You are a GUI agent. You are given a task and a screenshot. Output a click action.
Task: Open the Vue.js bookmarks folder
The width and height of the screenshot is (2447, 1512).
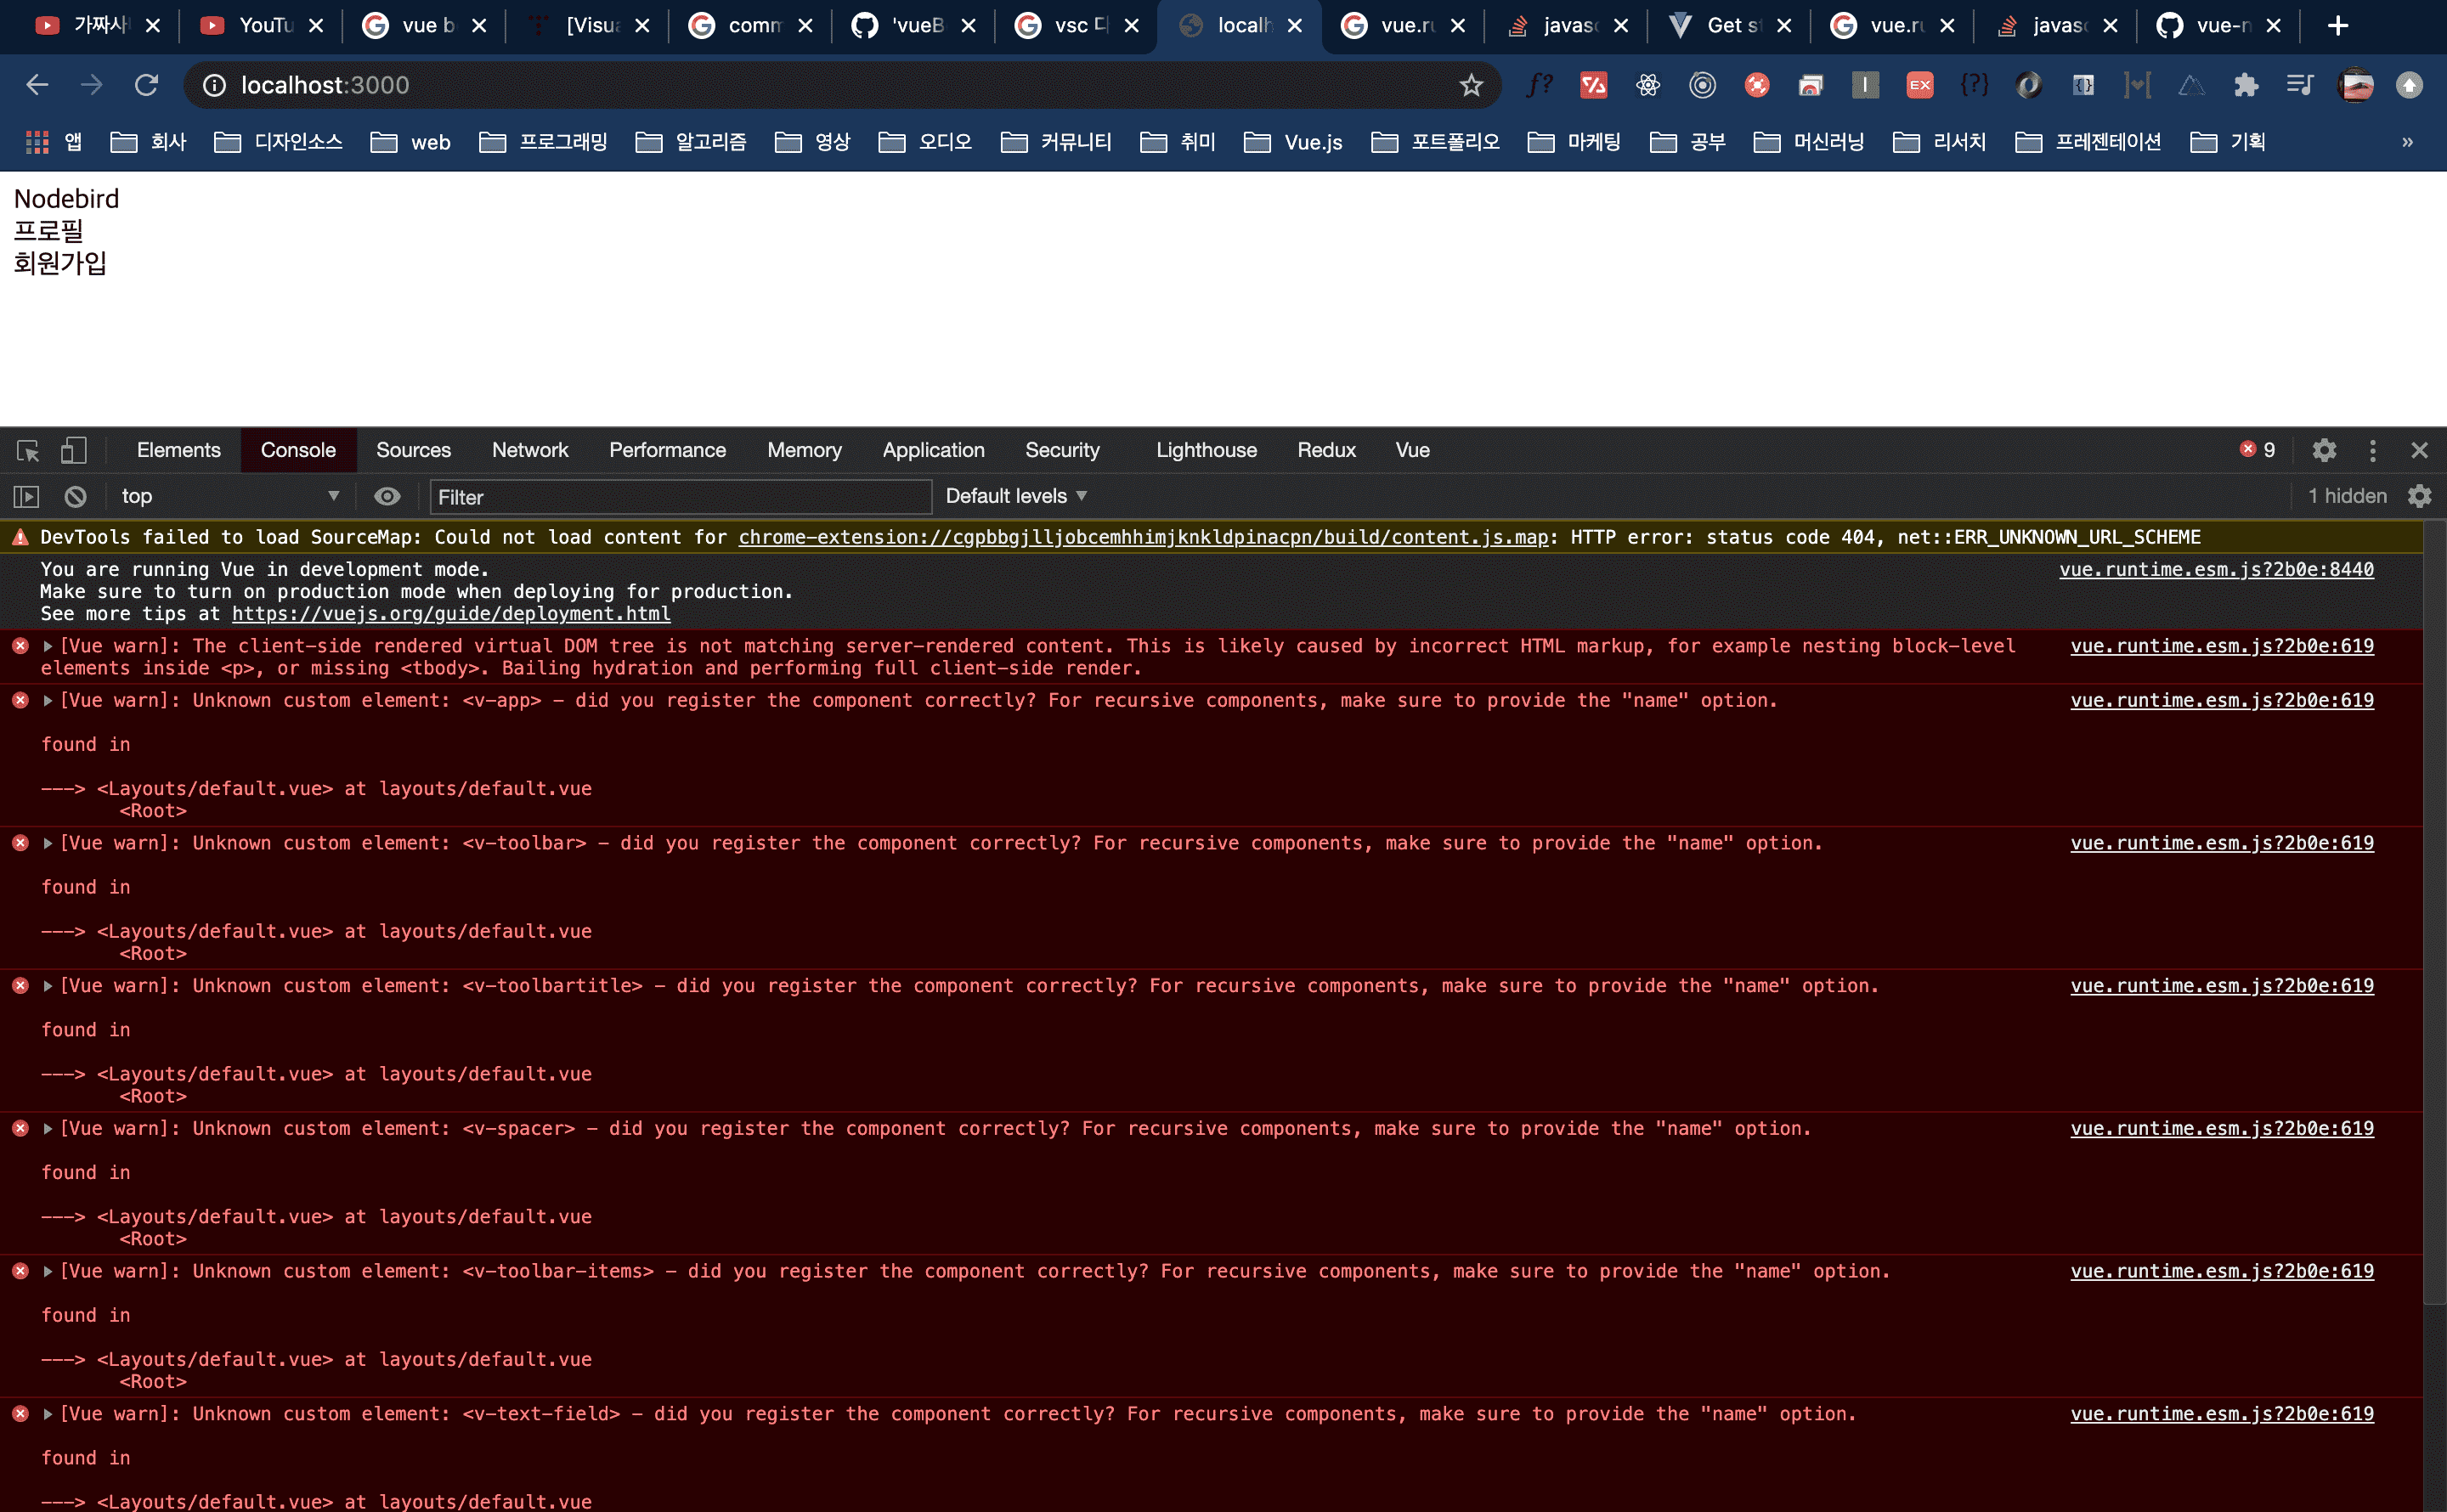click(1293, 142)
